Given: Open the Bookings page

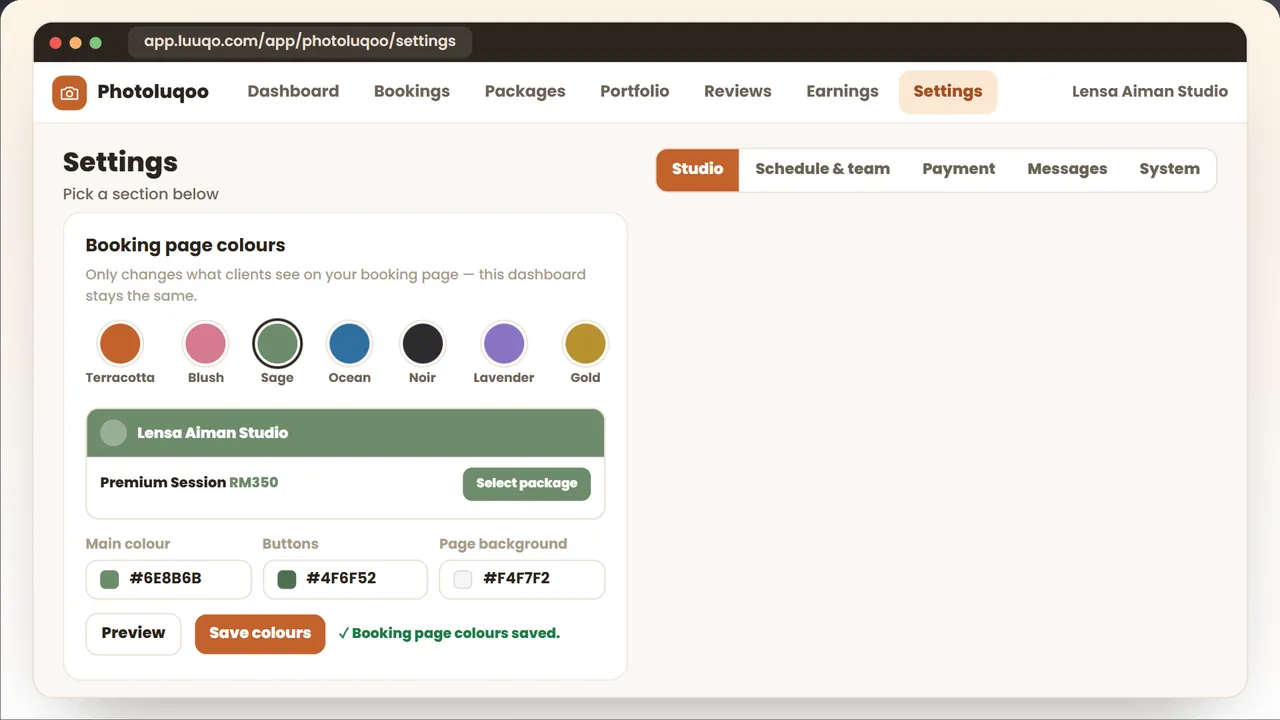Looking at the screenshot, I should pyautogui.click(x=412, y=92).
